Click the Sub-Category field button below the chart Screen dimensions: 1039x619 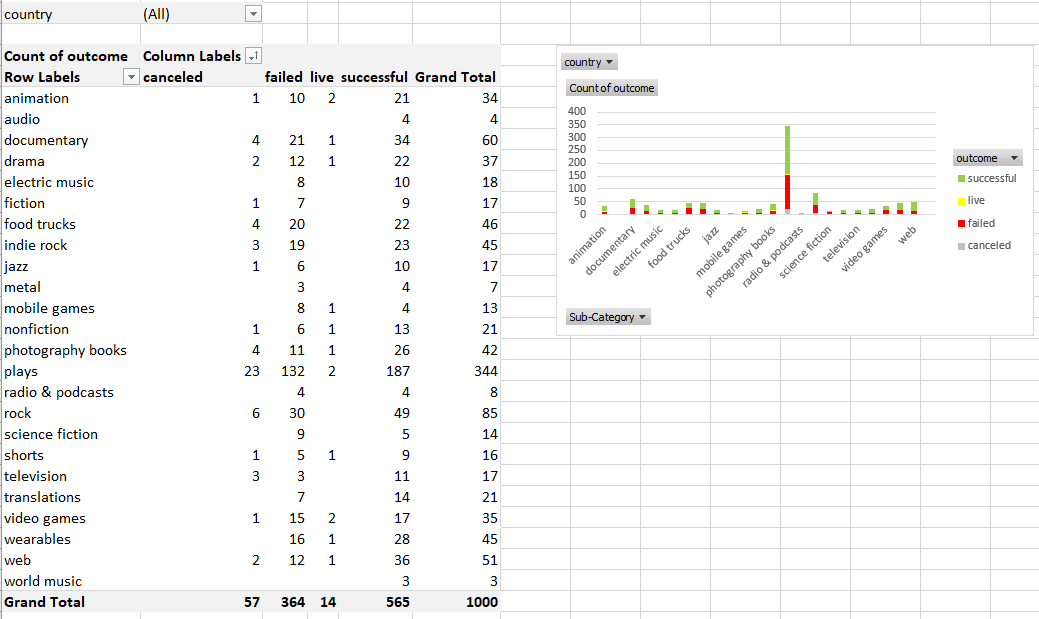pos(610,316)
